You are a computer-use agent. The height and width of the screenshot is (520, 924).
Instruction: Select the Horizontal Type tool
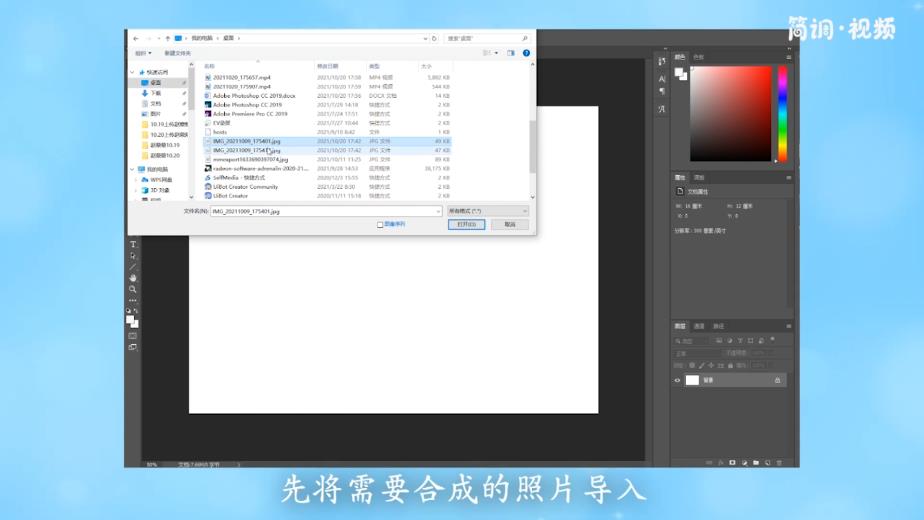tap(132, 244)
